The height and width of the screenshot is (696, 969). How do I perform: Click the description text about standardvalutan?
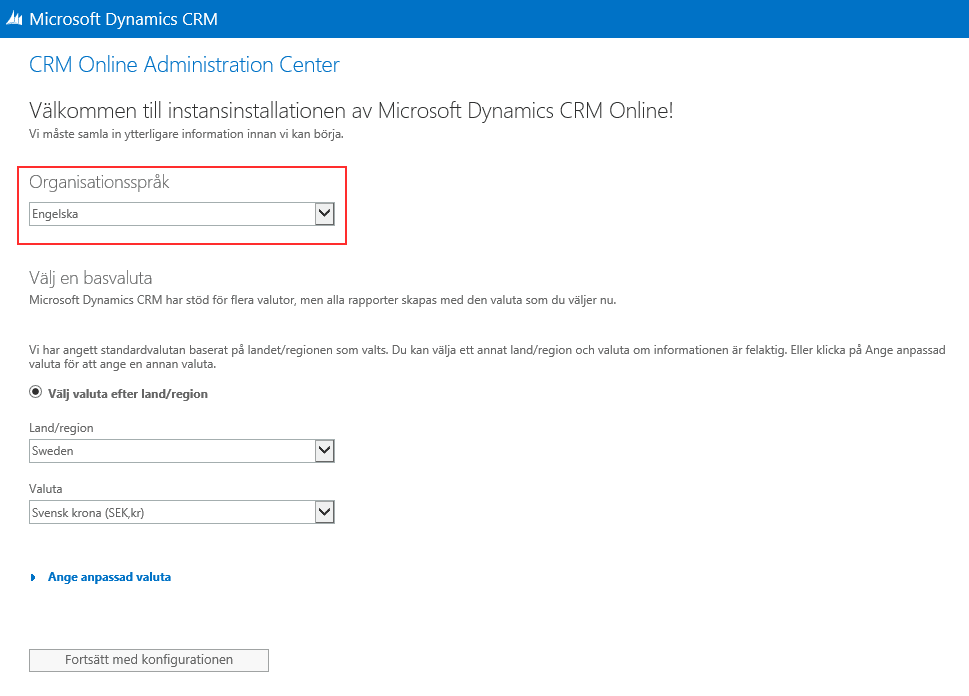487,357
